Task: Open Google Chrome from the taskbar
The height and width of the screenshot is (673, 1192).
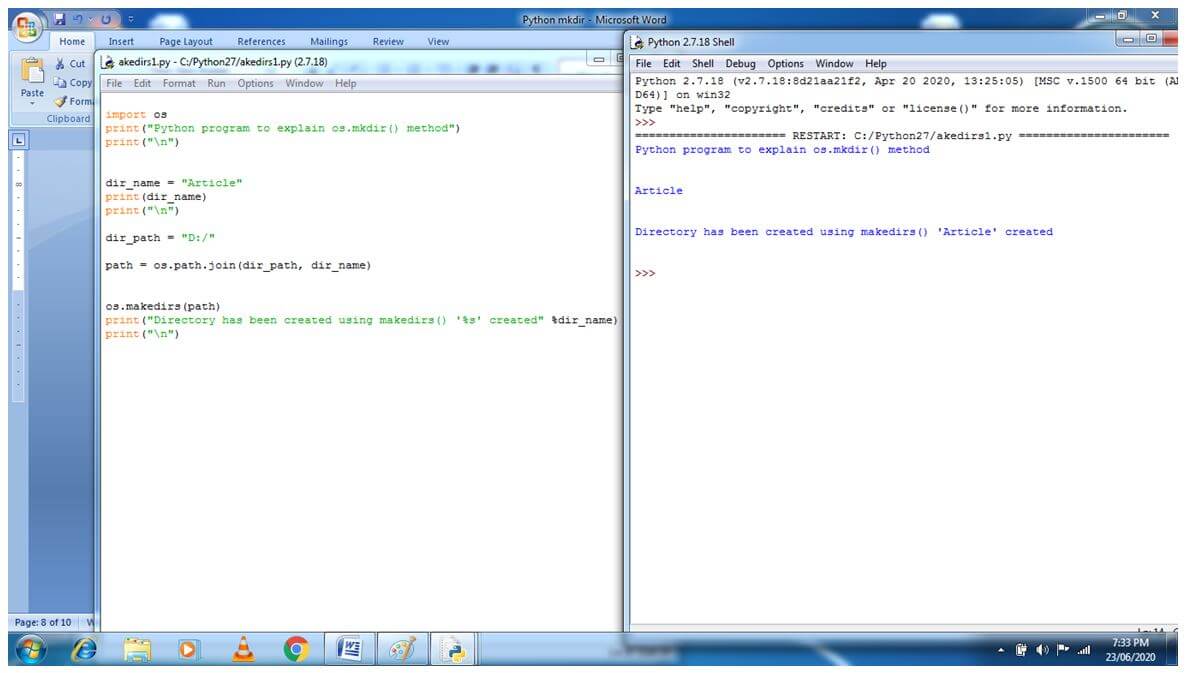Action: (x=296, y=650)
